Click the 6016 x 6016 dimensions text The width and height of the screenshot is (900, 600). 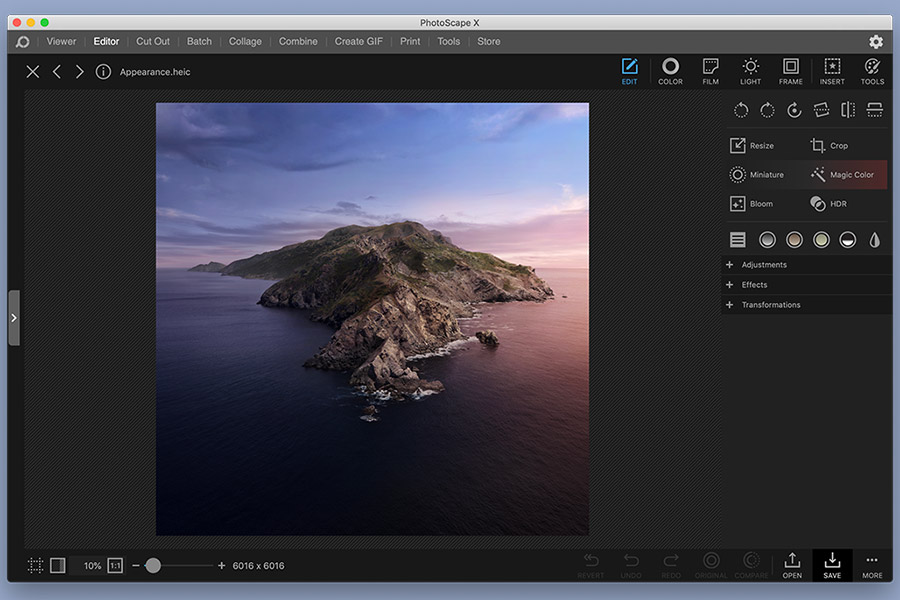pos(258,566)
